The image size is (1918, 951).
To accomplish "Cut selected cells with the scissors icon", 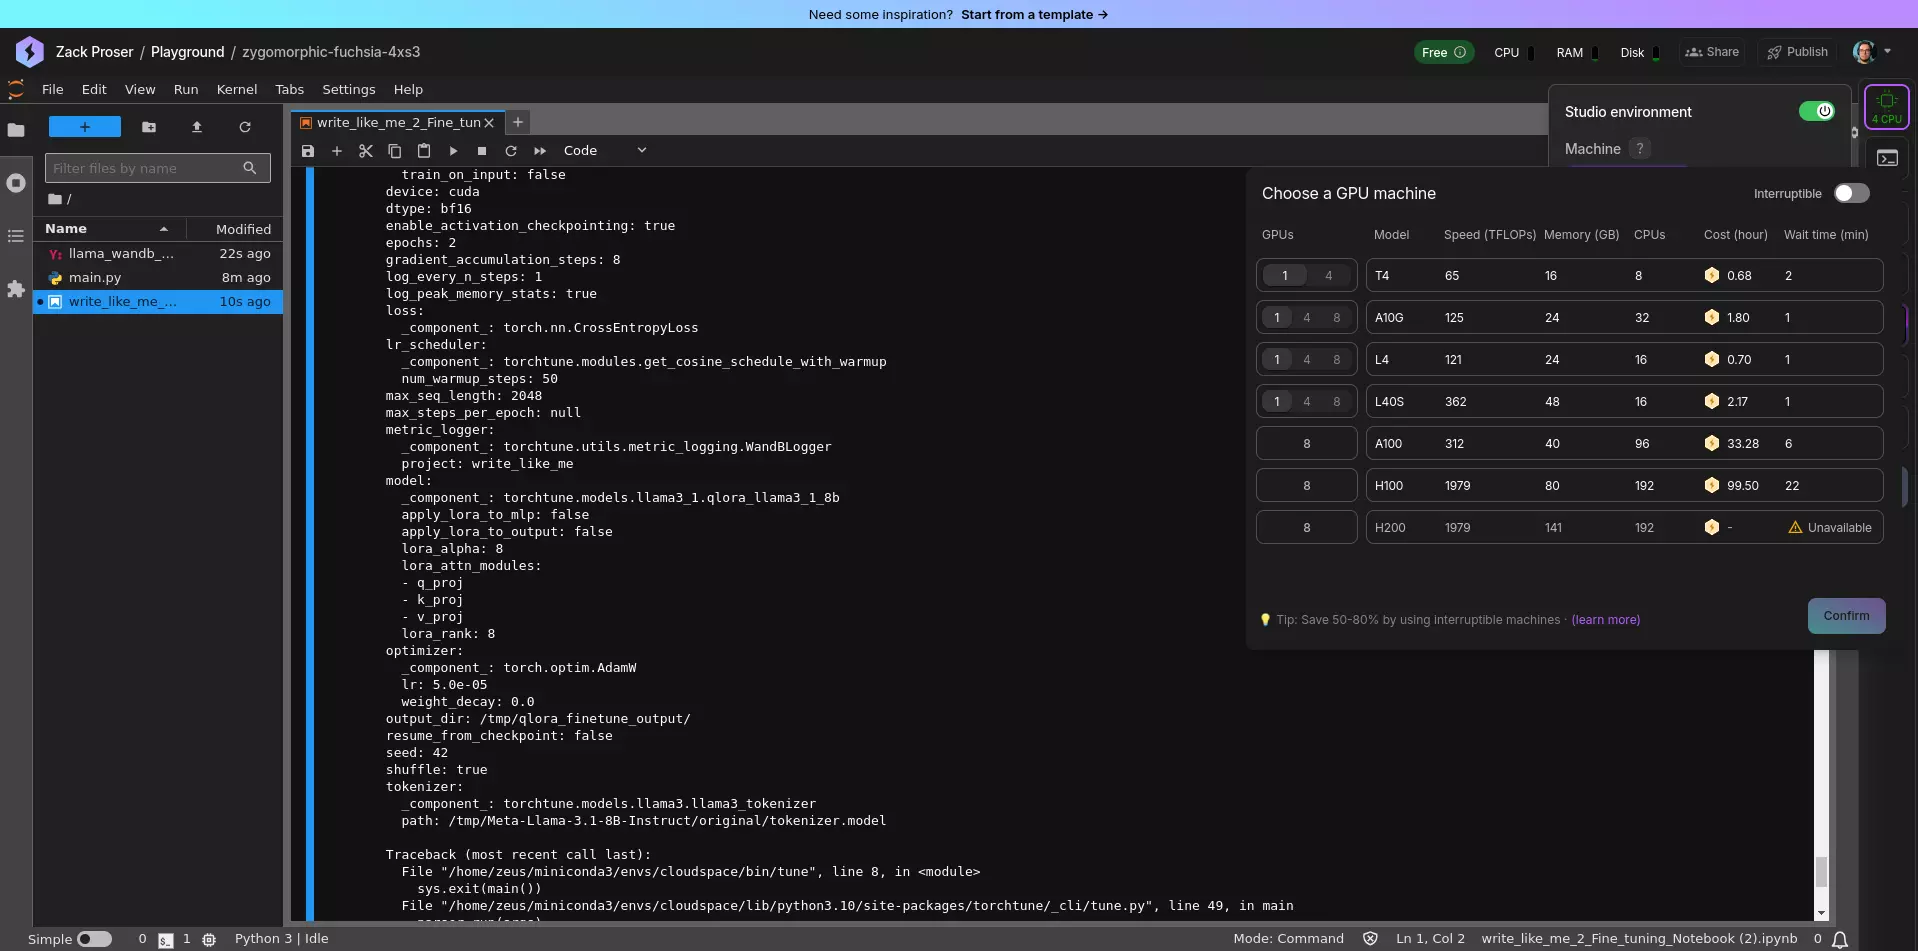I will point(365,150).
